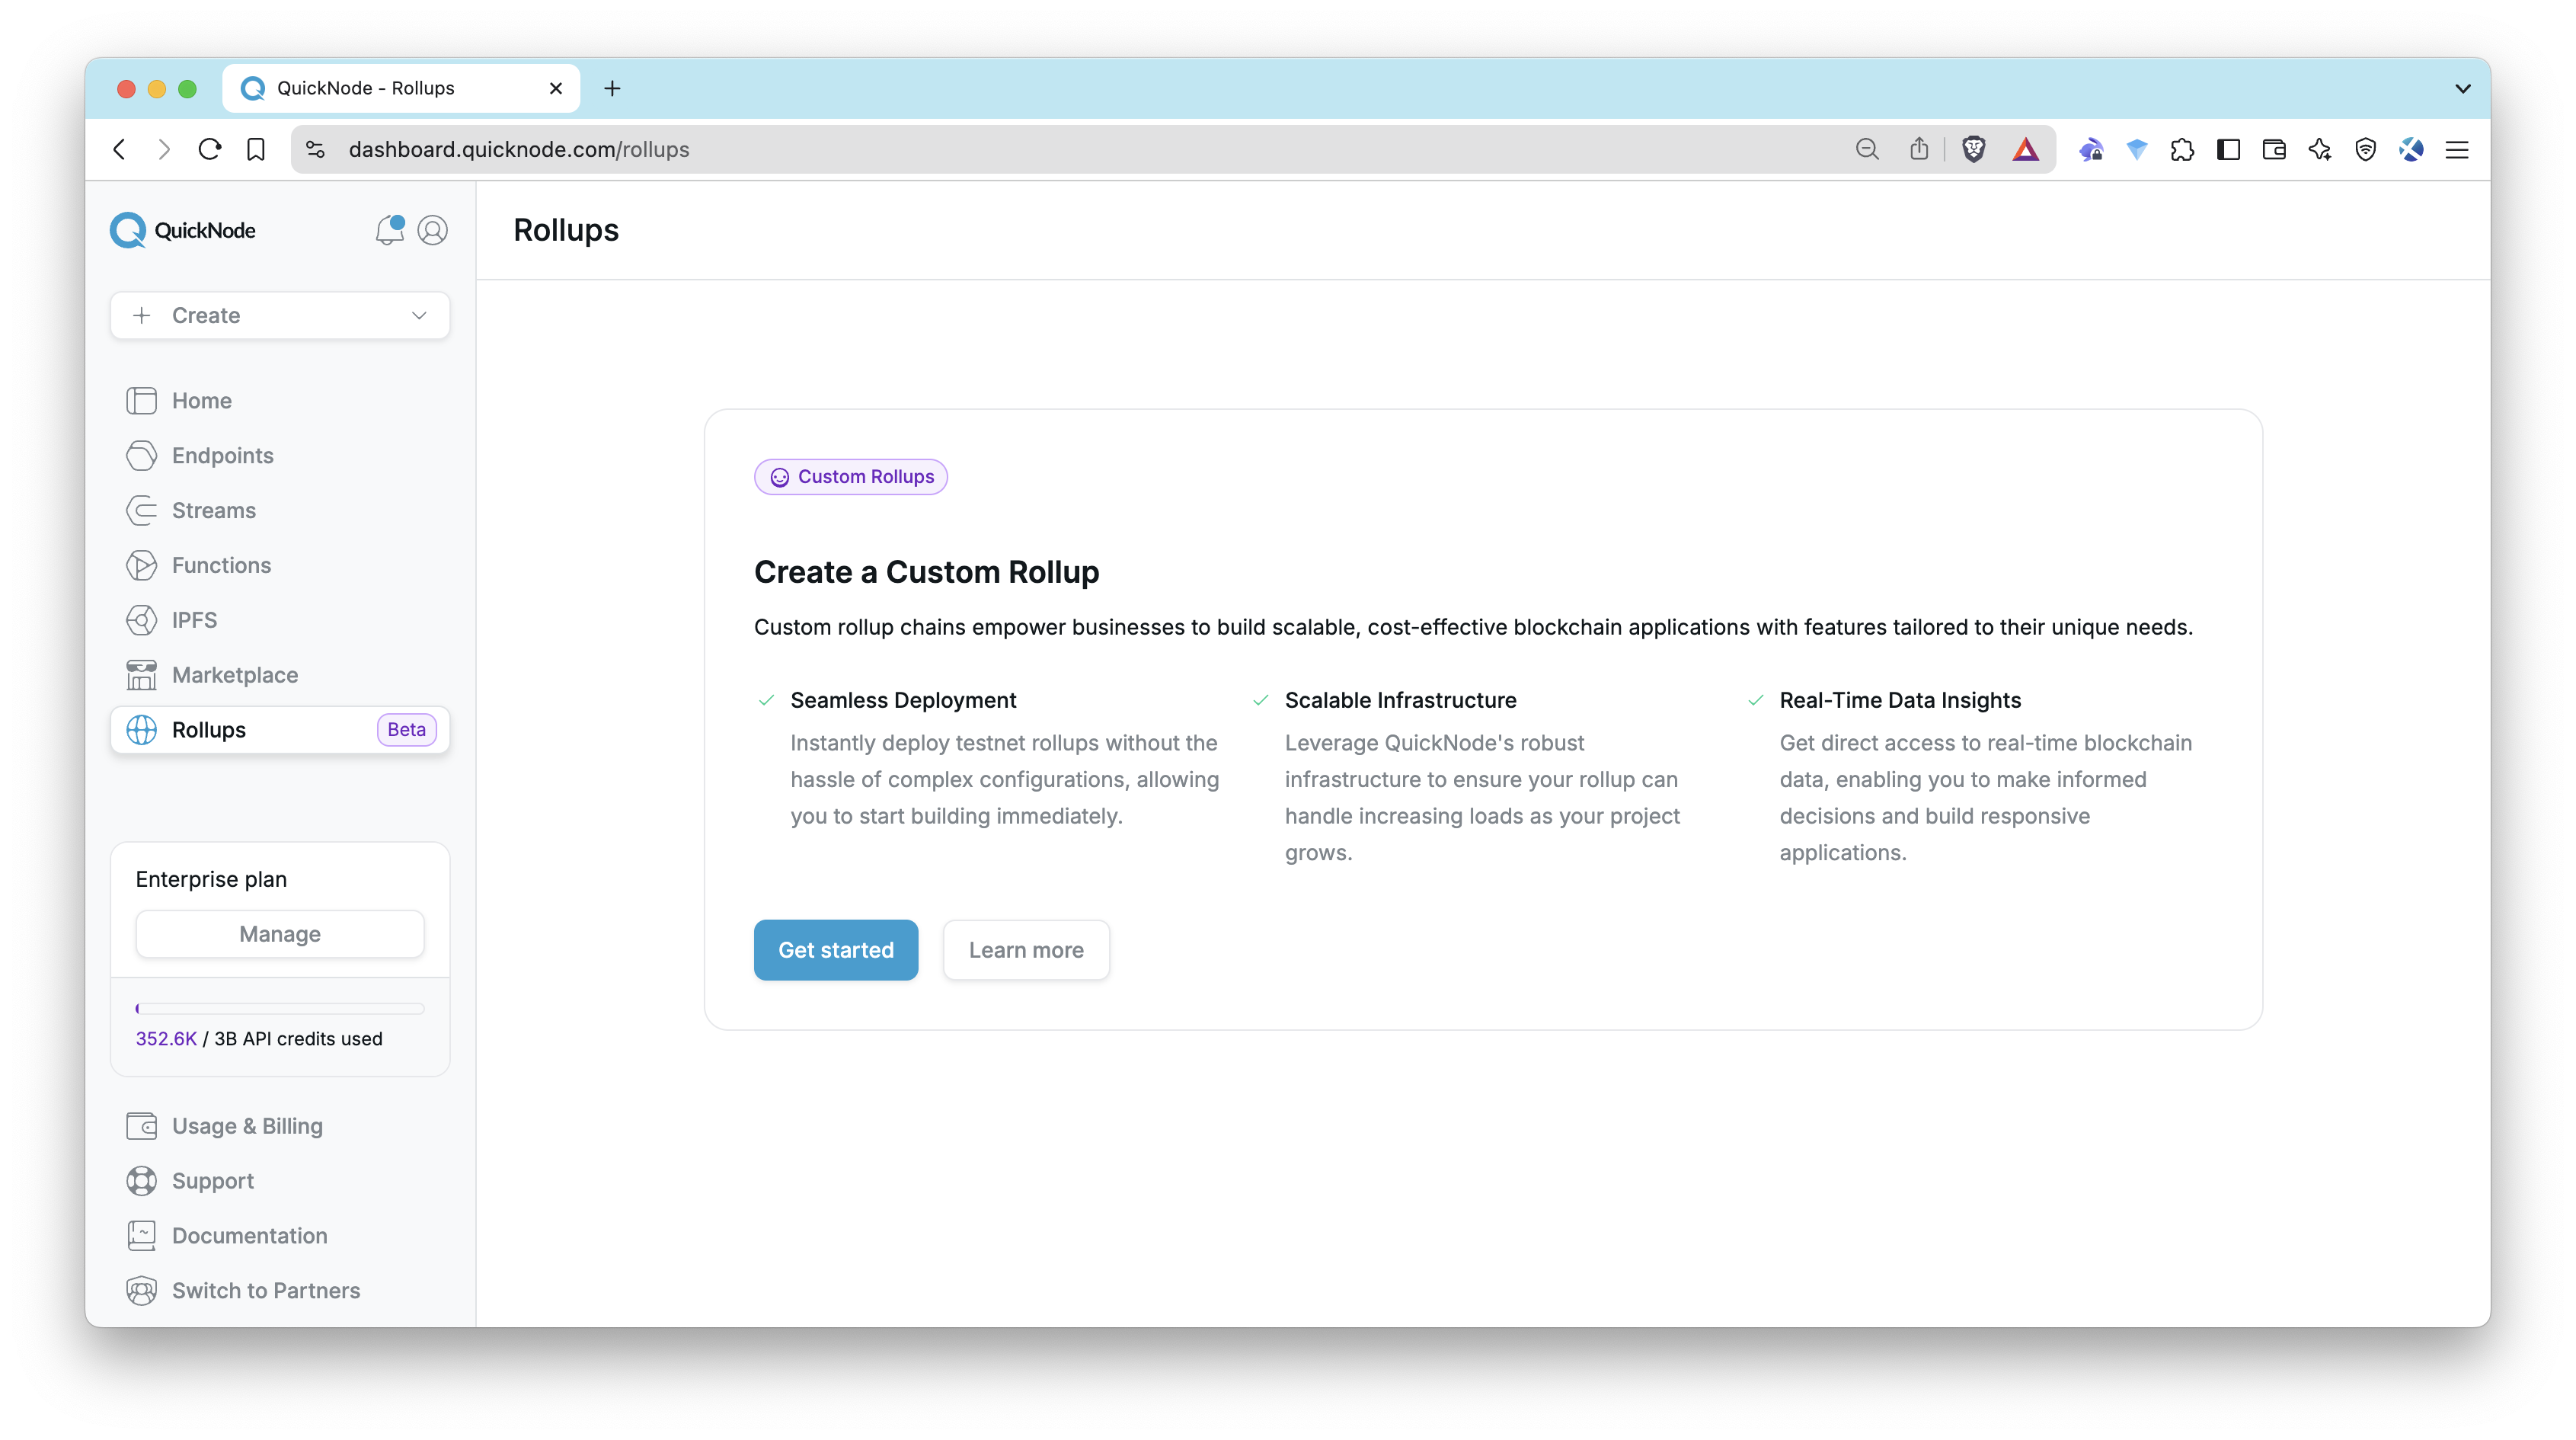Open the tab list chevron in title bar
This screenshot has height=1440, width=2576.
(2462, 88)
